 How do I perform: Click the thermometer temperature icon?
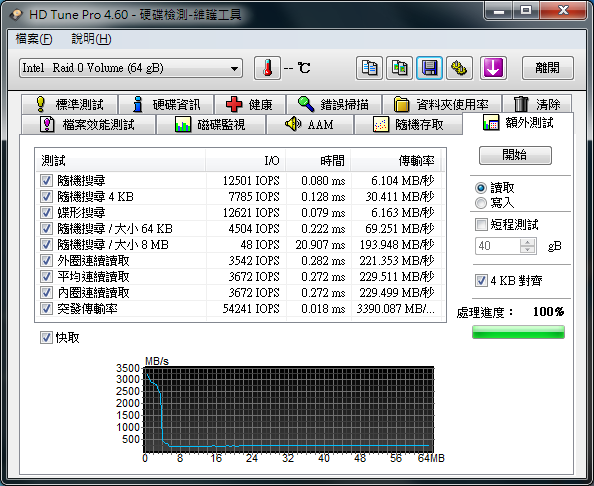[267, 68]
